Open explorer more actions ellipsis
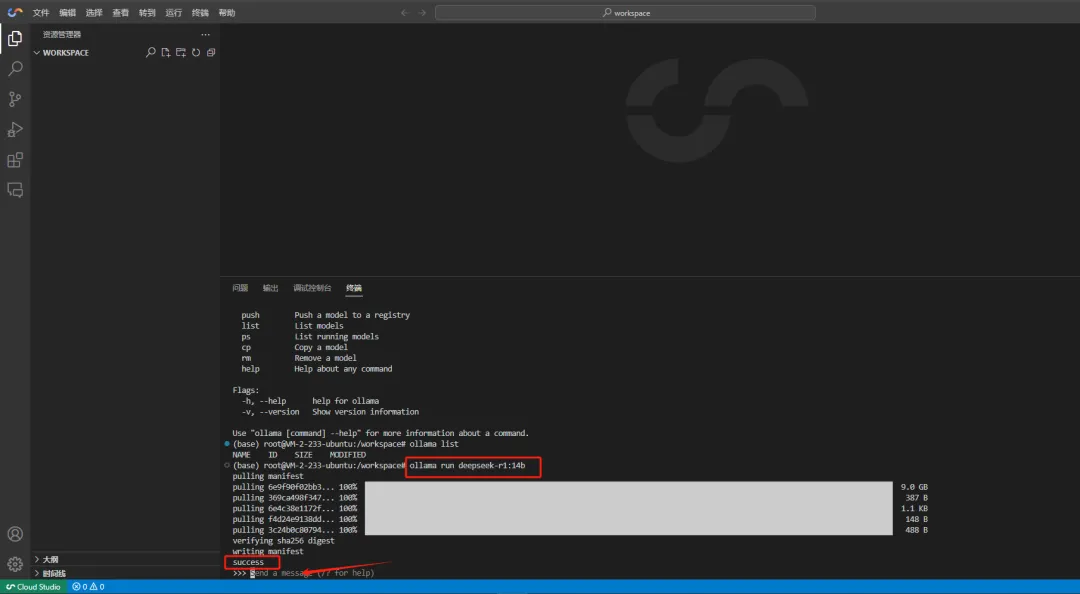The image size is (1080, 594). pyautogui.click(x=205, y=34)
